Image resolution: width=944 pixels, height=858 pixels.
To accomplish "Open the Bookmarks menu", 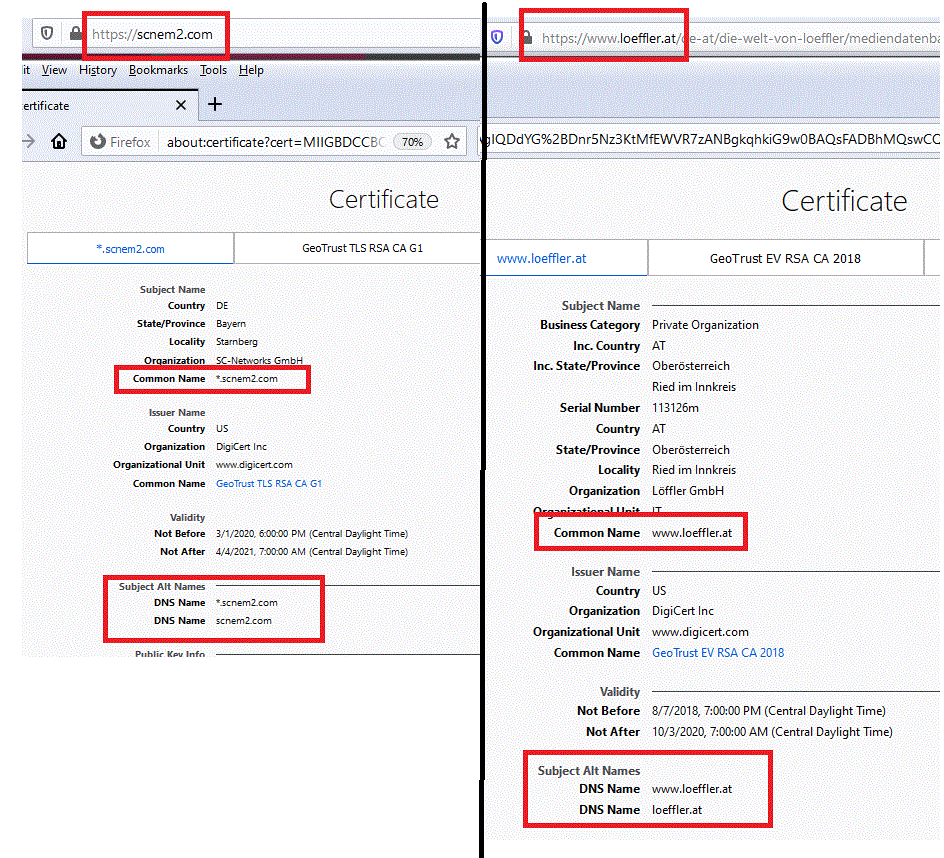I will pyautogui.click(x=158, y=70).
